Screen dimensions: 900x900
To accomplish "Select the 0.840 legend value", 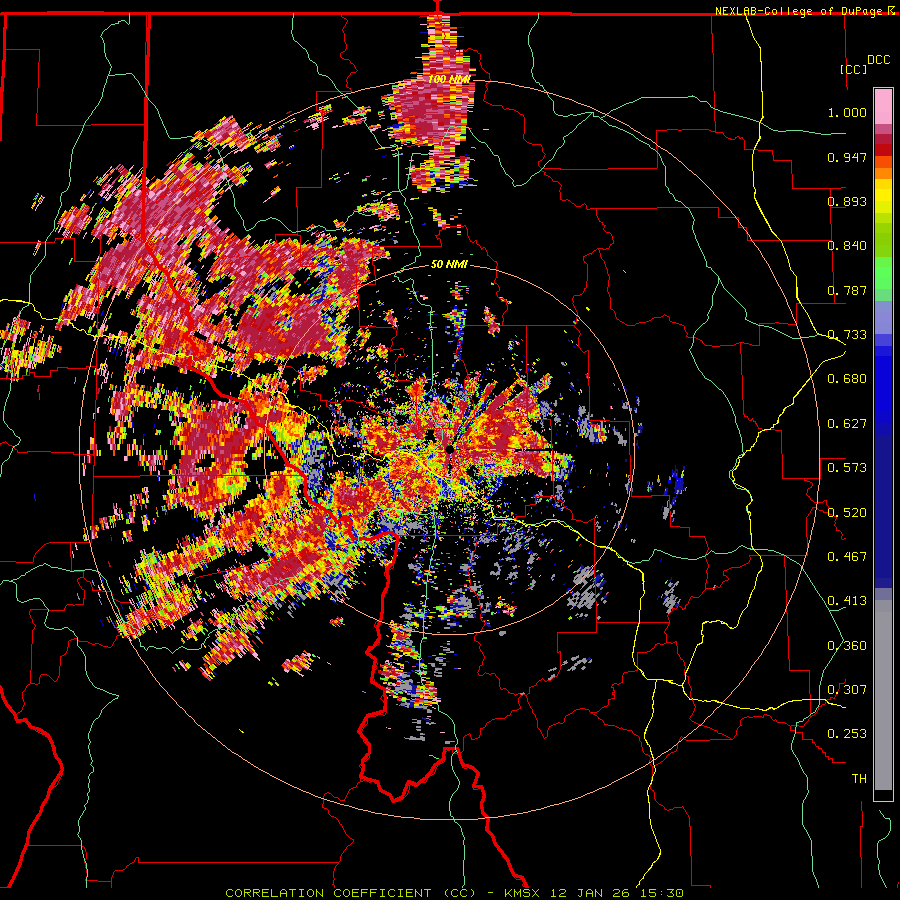I will click(x=847, y=246).
